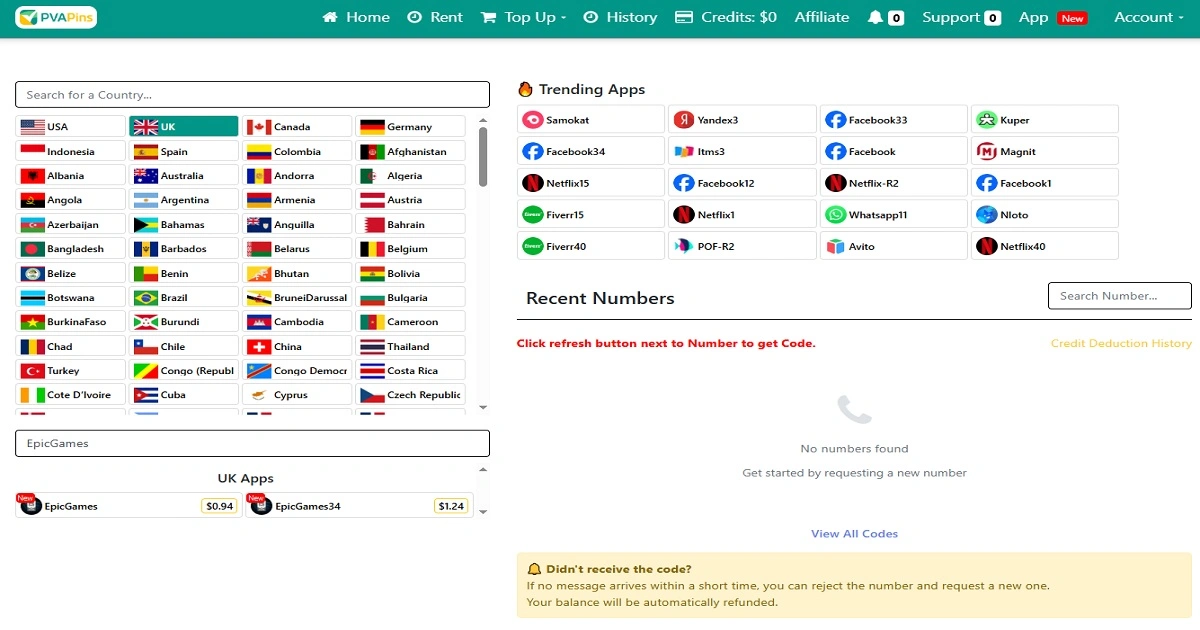Open the POF-R2 trending app

click(742, 246)
